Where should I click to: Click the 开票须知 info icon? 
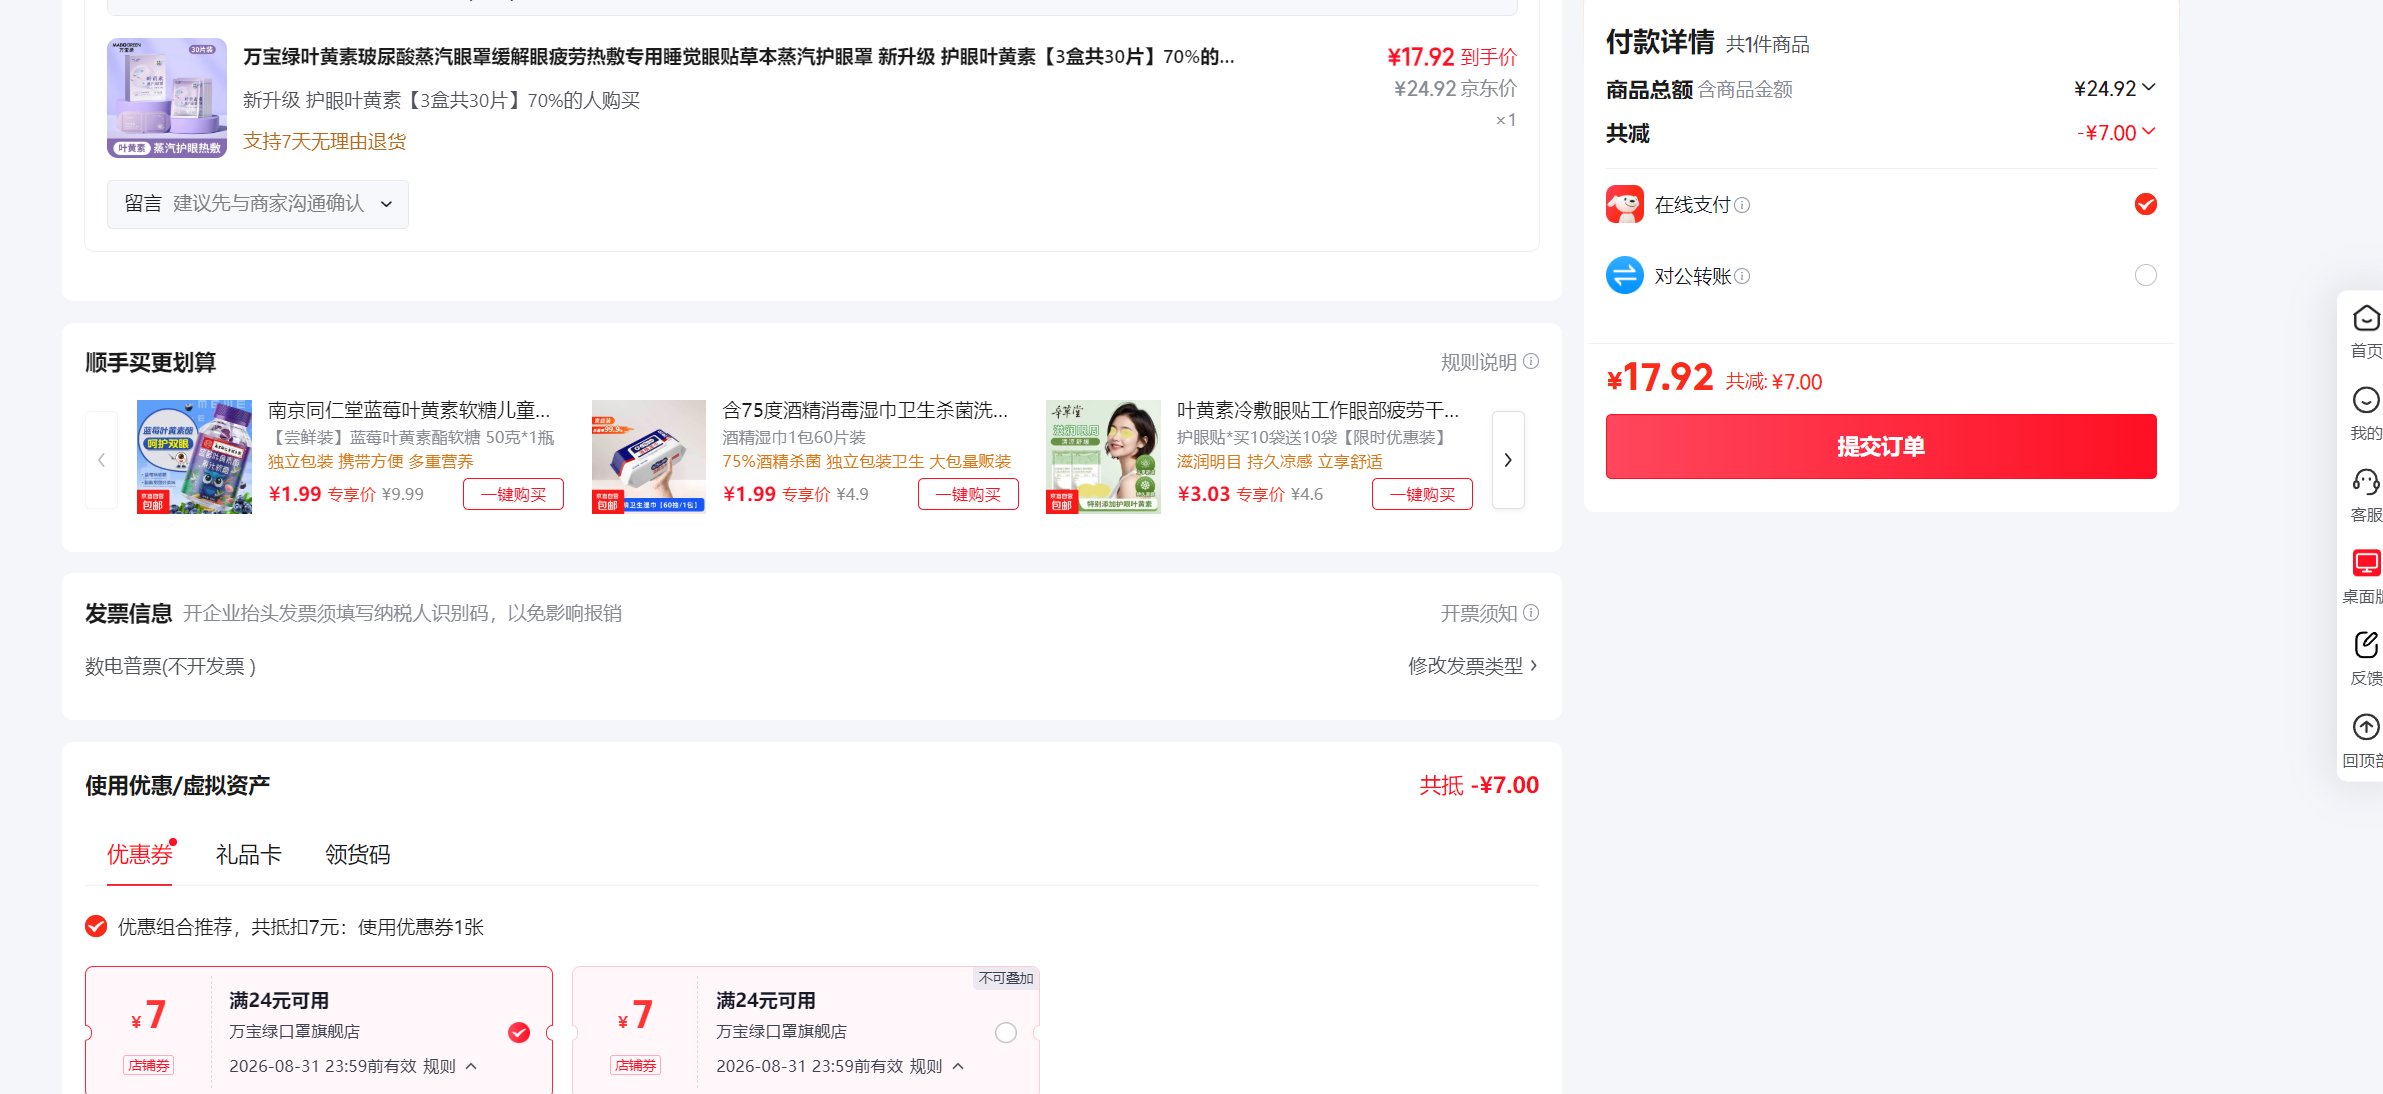tap(1531, 612)
